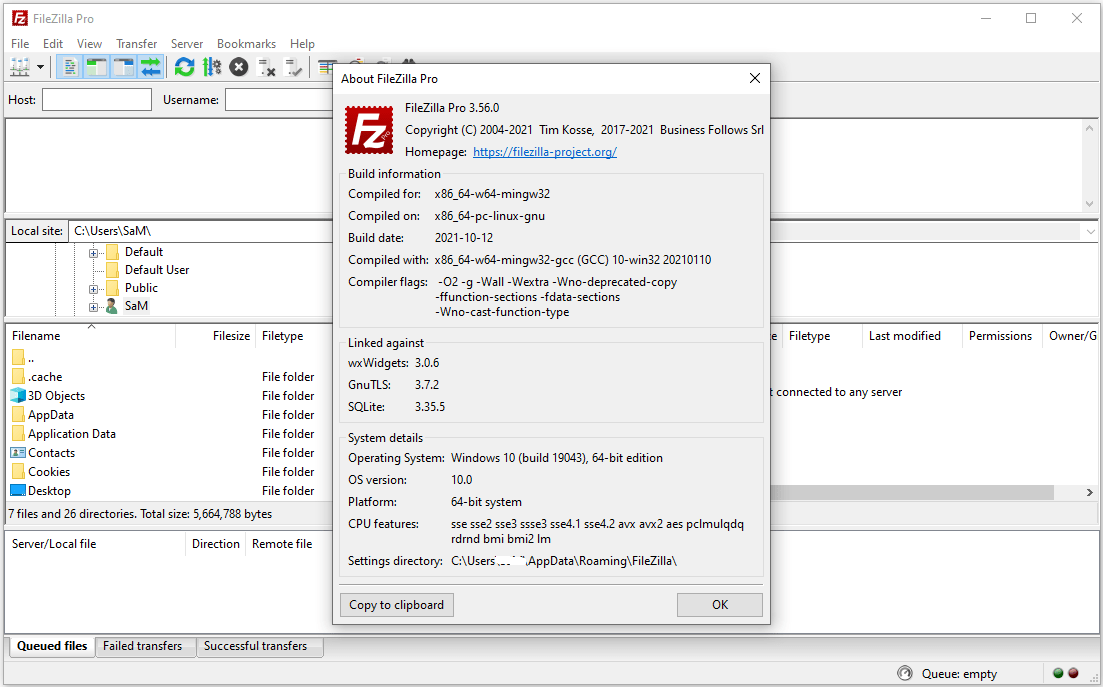The height and width of the screenshot is (687, 1103).
Task: Click the Default User folder icon
Action: tap(112, 270)
